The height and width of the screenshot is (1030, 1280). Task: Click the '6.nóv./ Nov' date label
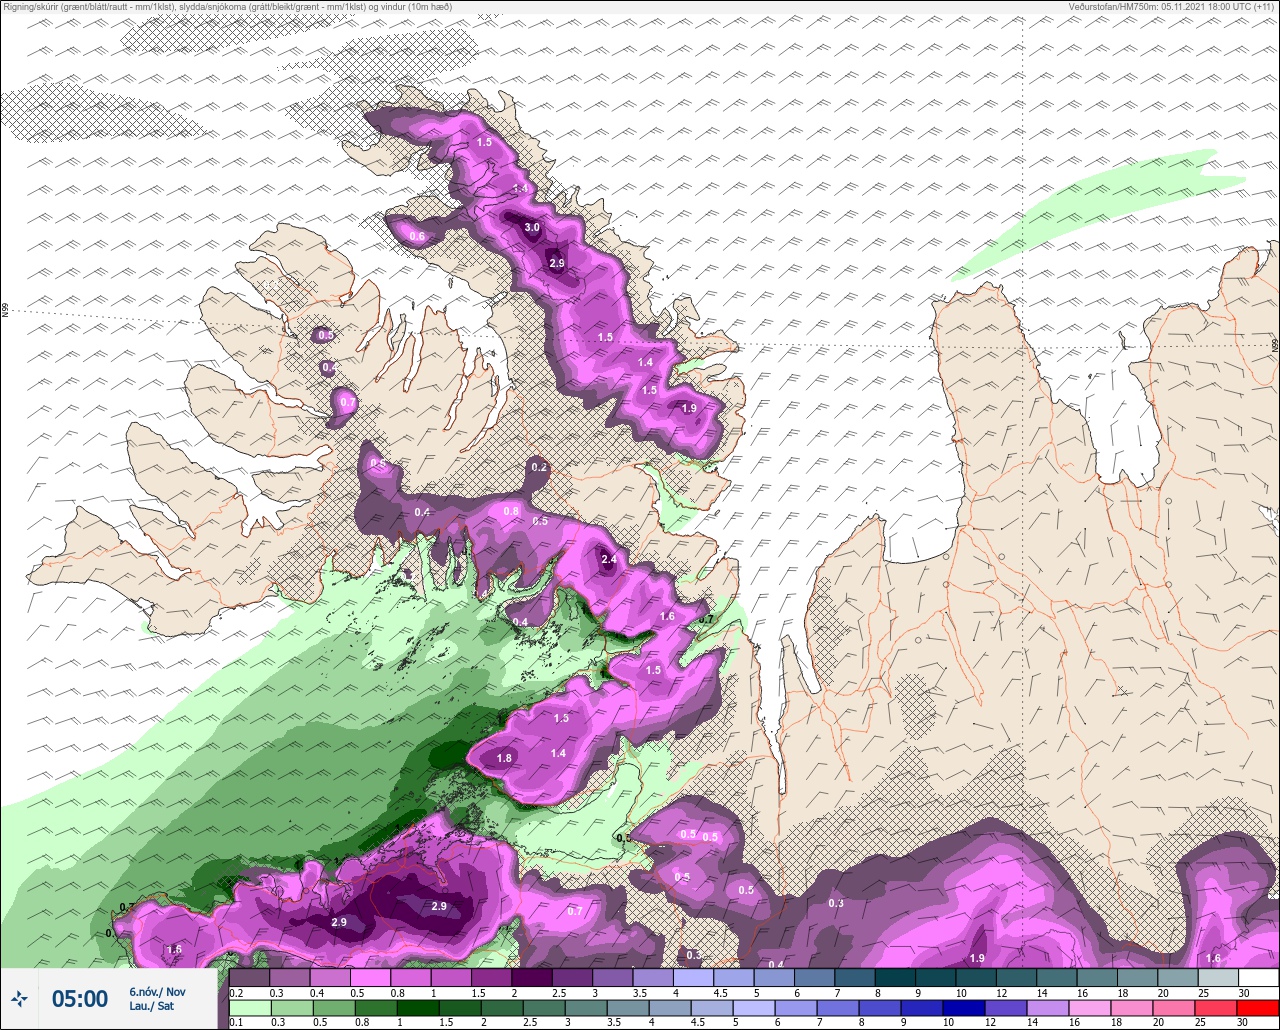157,991
